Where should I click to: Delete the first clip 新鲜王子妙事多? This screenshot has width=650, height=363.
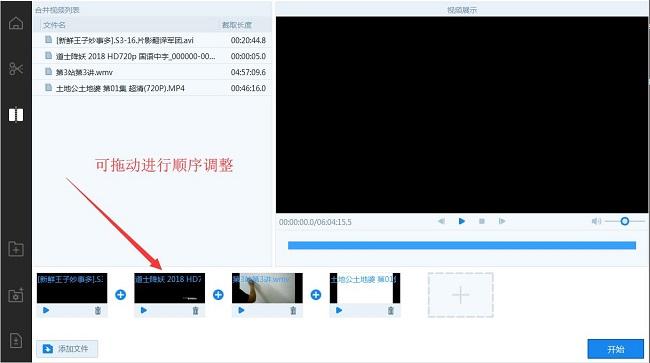[x=98, y=310]
